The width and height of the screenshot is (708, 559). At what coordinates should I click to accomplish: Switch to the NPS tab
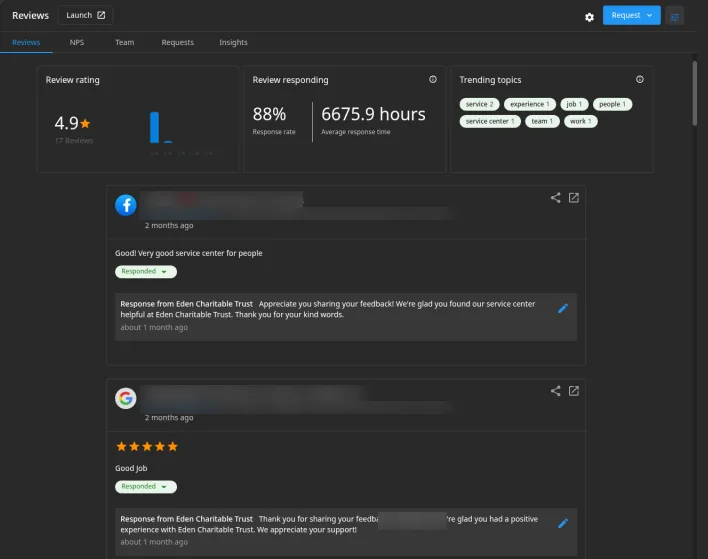77,42
